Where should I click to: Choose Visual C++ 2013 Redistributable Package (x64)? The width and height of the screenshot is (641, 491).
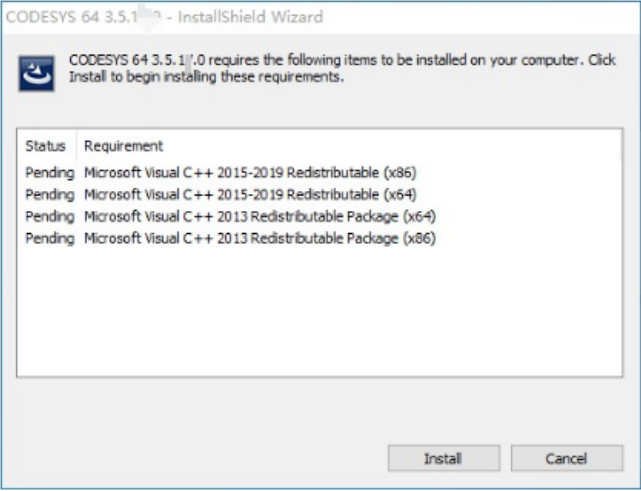320,216
